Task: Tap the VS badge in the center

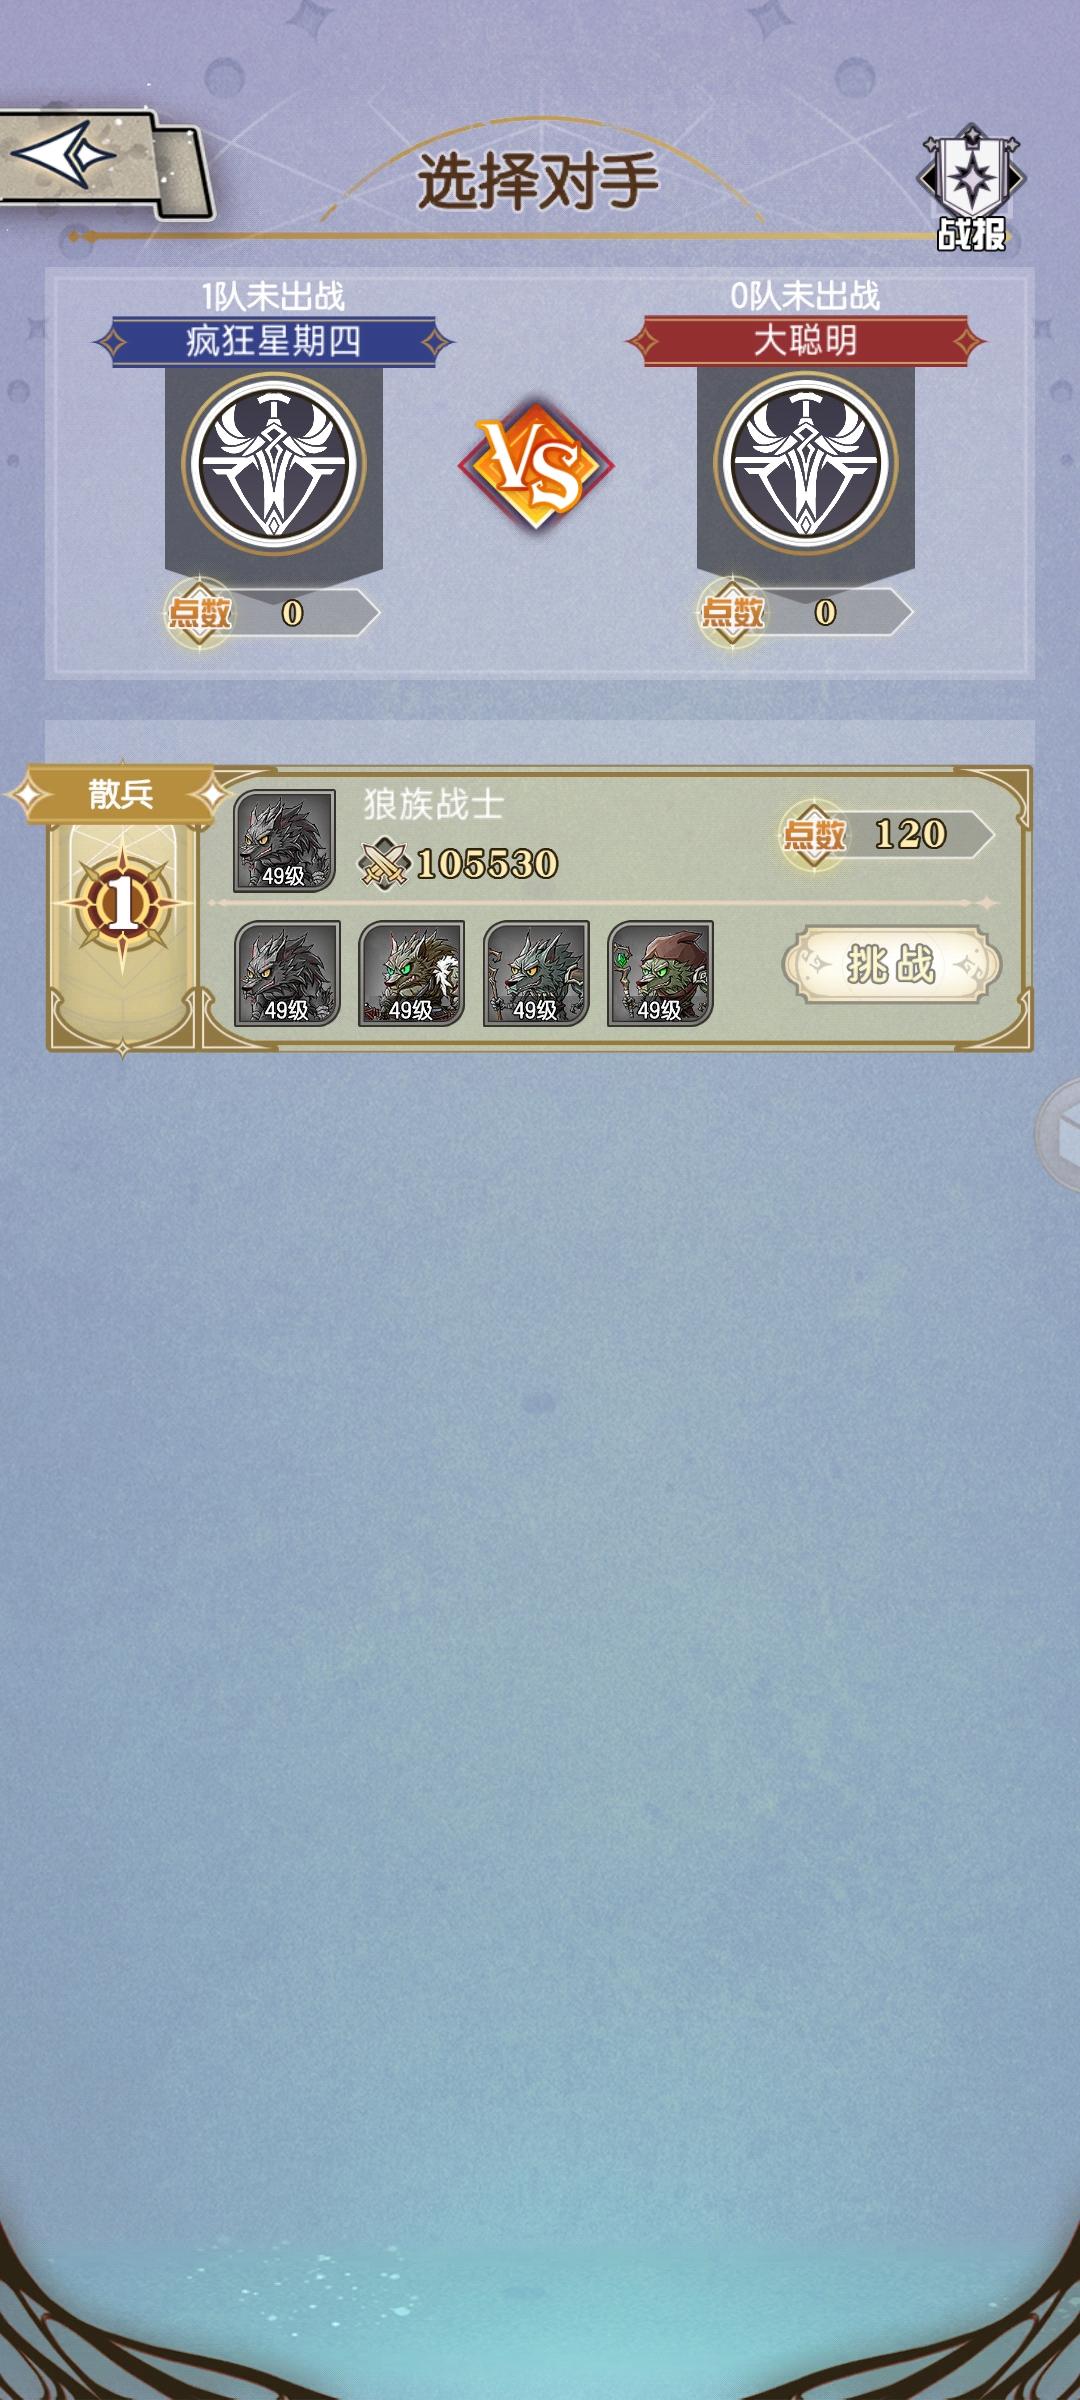Action: (x=536, y=464)
